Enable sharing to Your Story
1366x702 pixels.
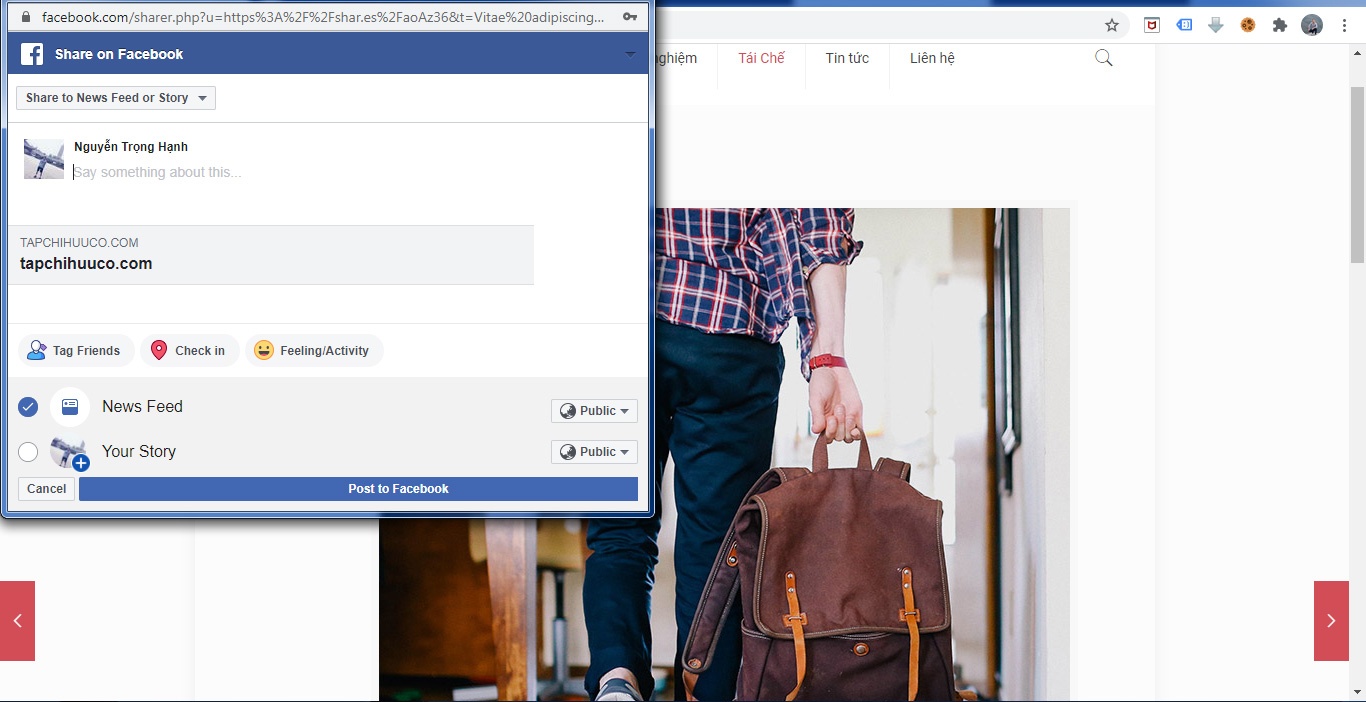(x=28, y=452)
